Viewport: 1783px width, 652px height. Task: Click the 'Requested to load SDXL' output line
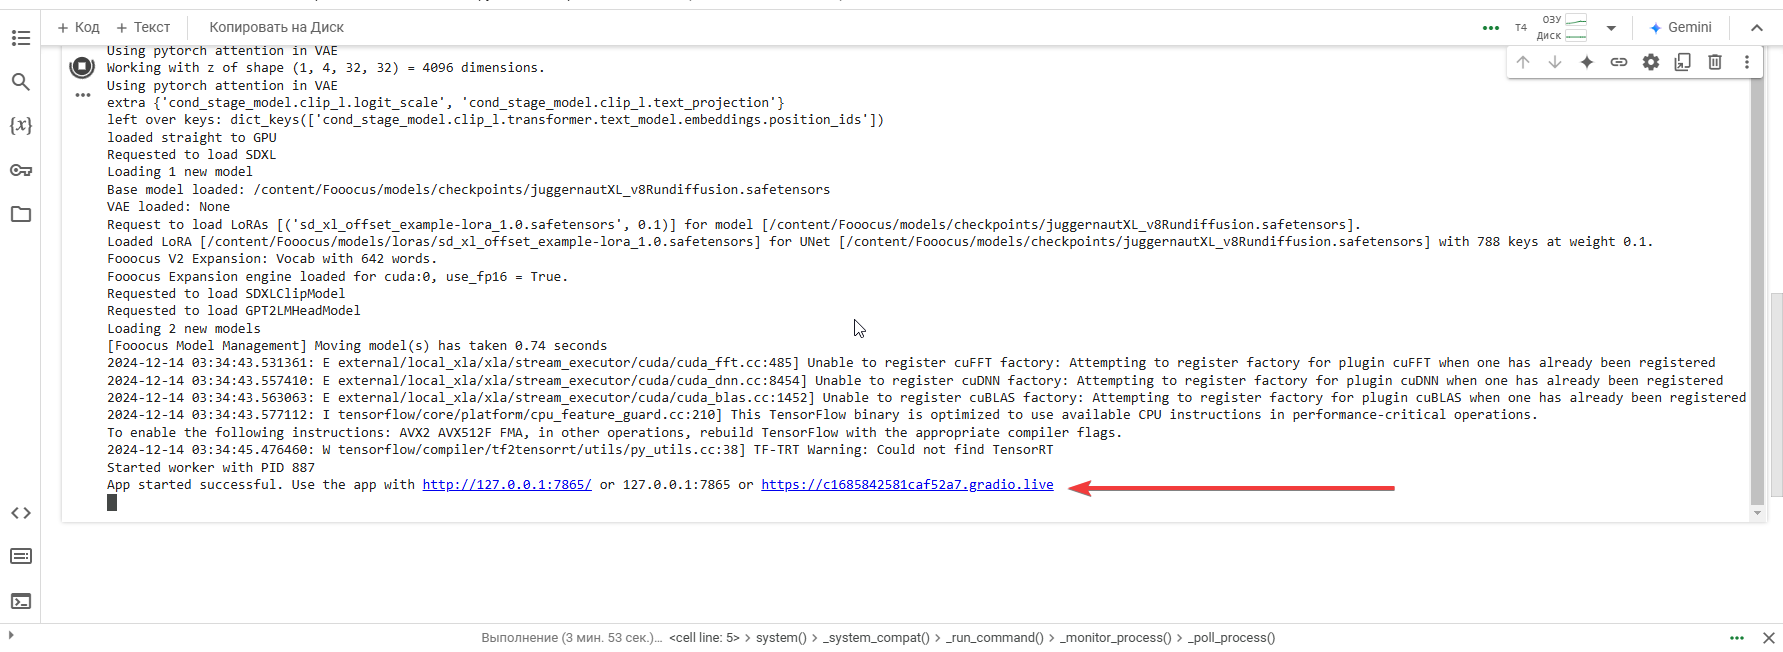(x=192, y=155)
